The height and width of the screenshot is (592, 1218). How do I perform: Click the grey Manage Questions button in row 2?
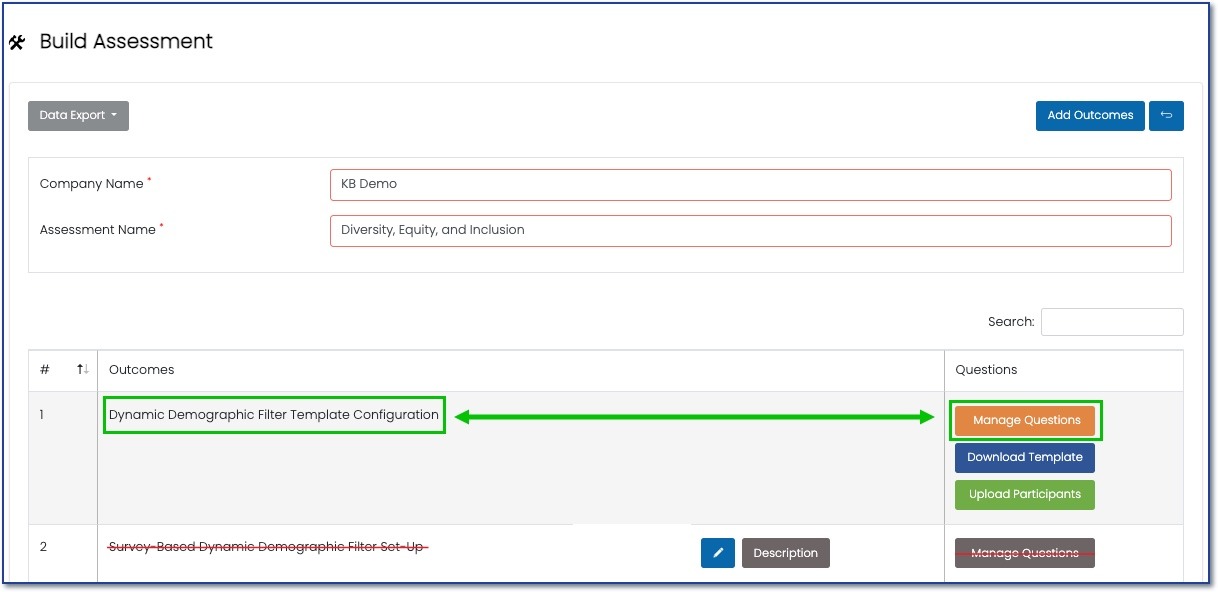(x=1024, y=553)
